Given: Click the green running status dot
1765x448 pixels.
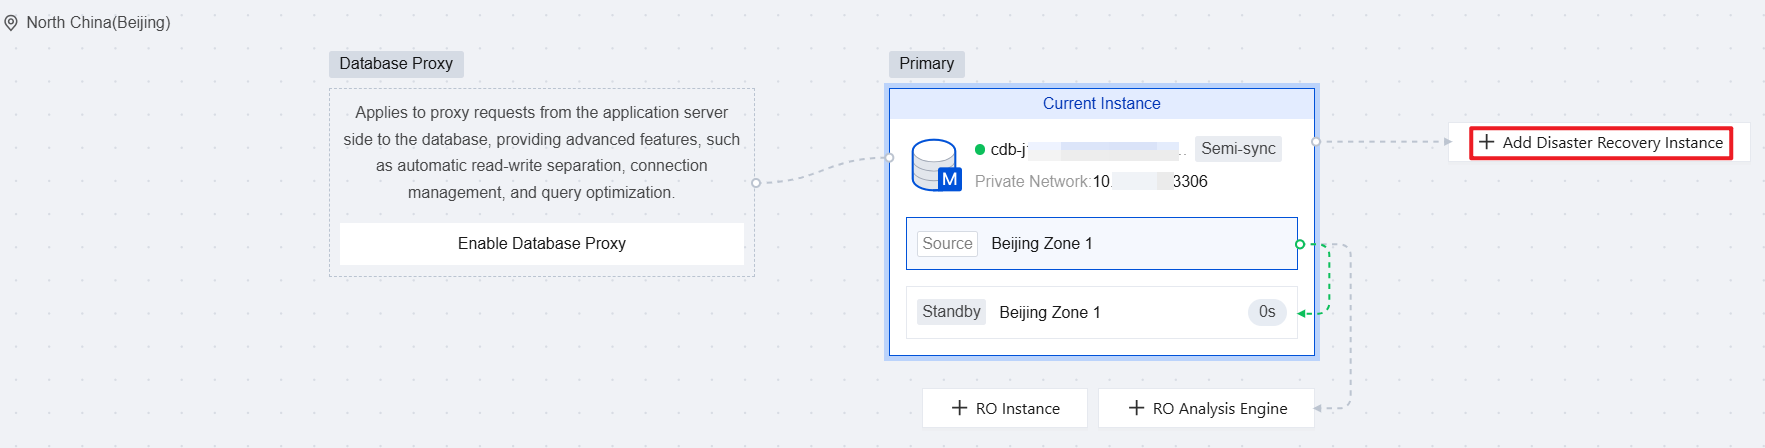Looking at the screenshot, I should pos(980,150).
